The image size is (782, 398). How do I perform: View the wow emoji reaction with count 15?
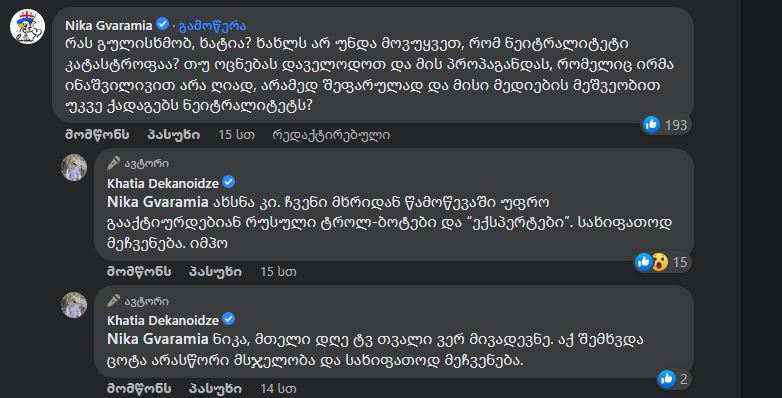coord(660,262)
